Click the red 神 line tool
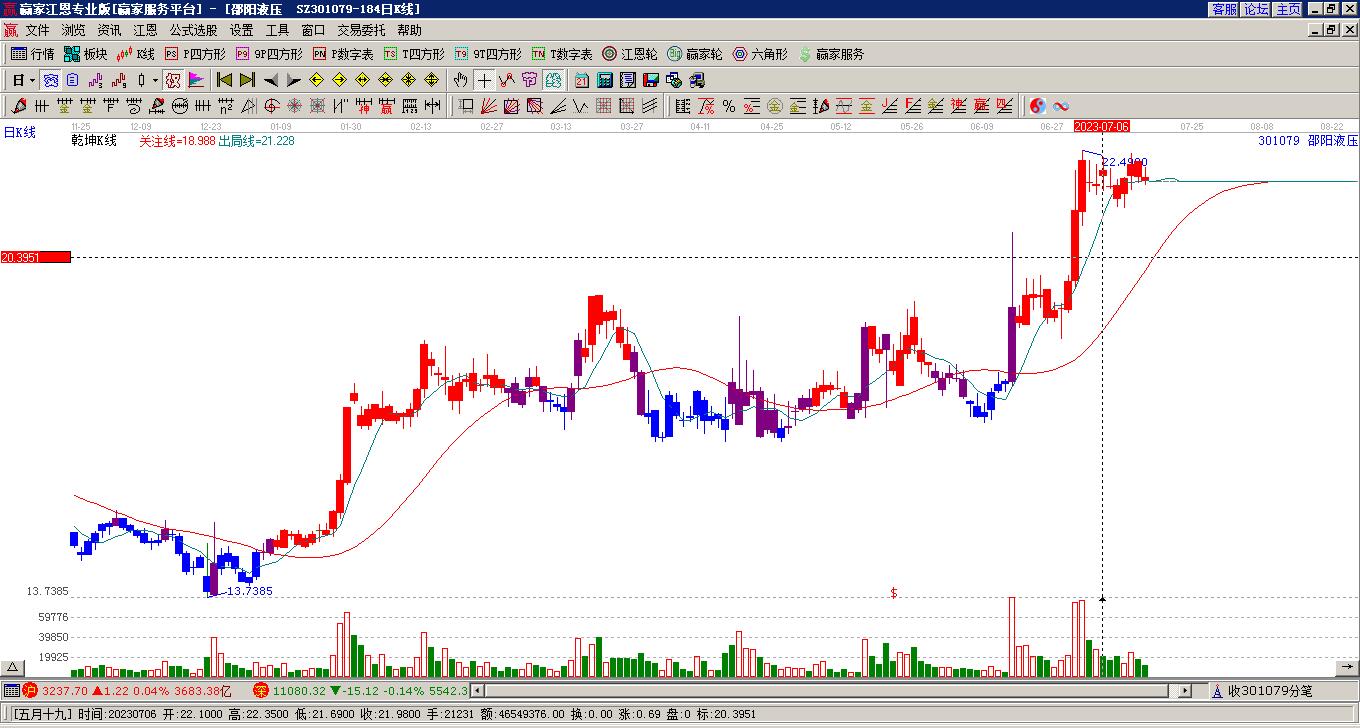The height and width of the screenshot is (728, 1360). pos(362,106)
